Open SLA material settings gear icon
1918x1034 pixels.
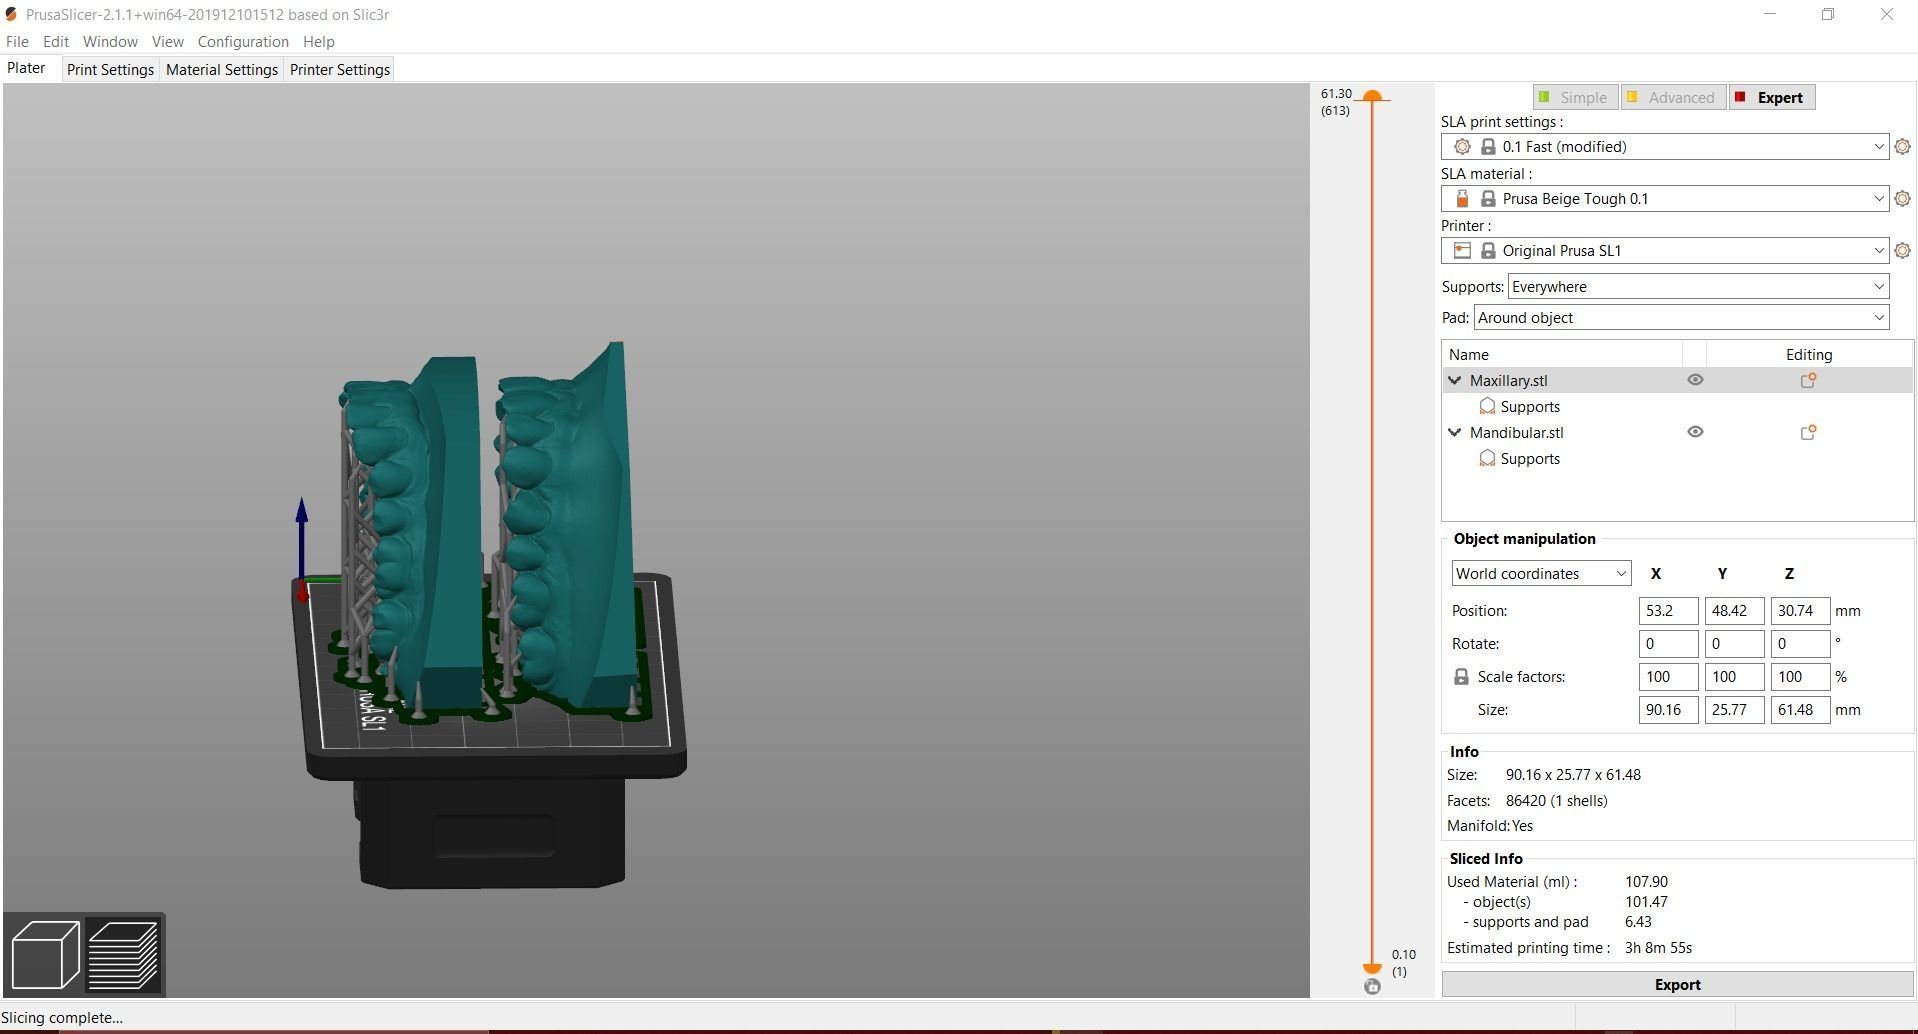[x=1902, y=199]
